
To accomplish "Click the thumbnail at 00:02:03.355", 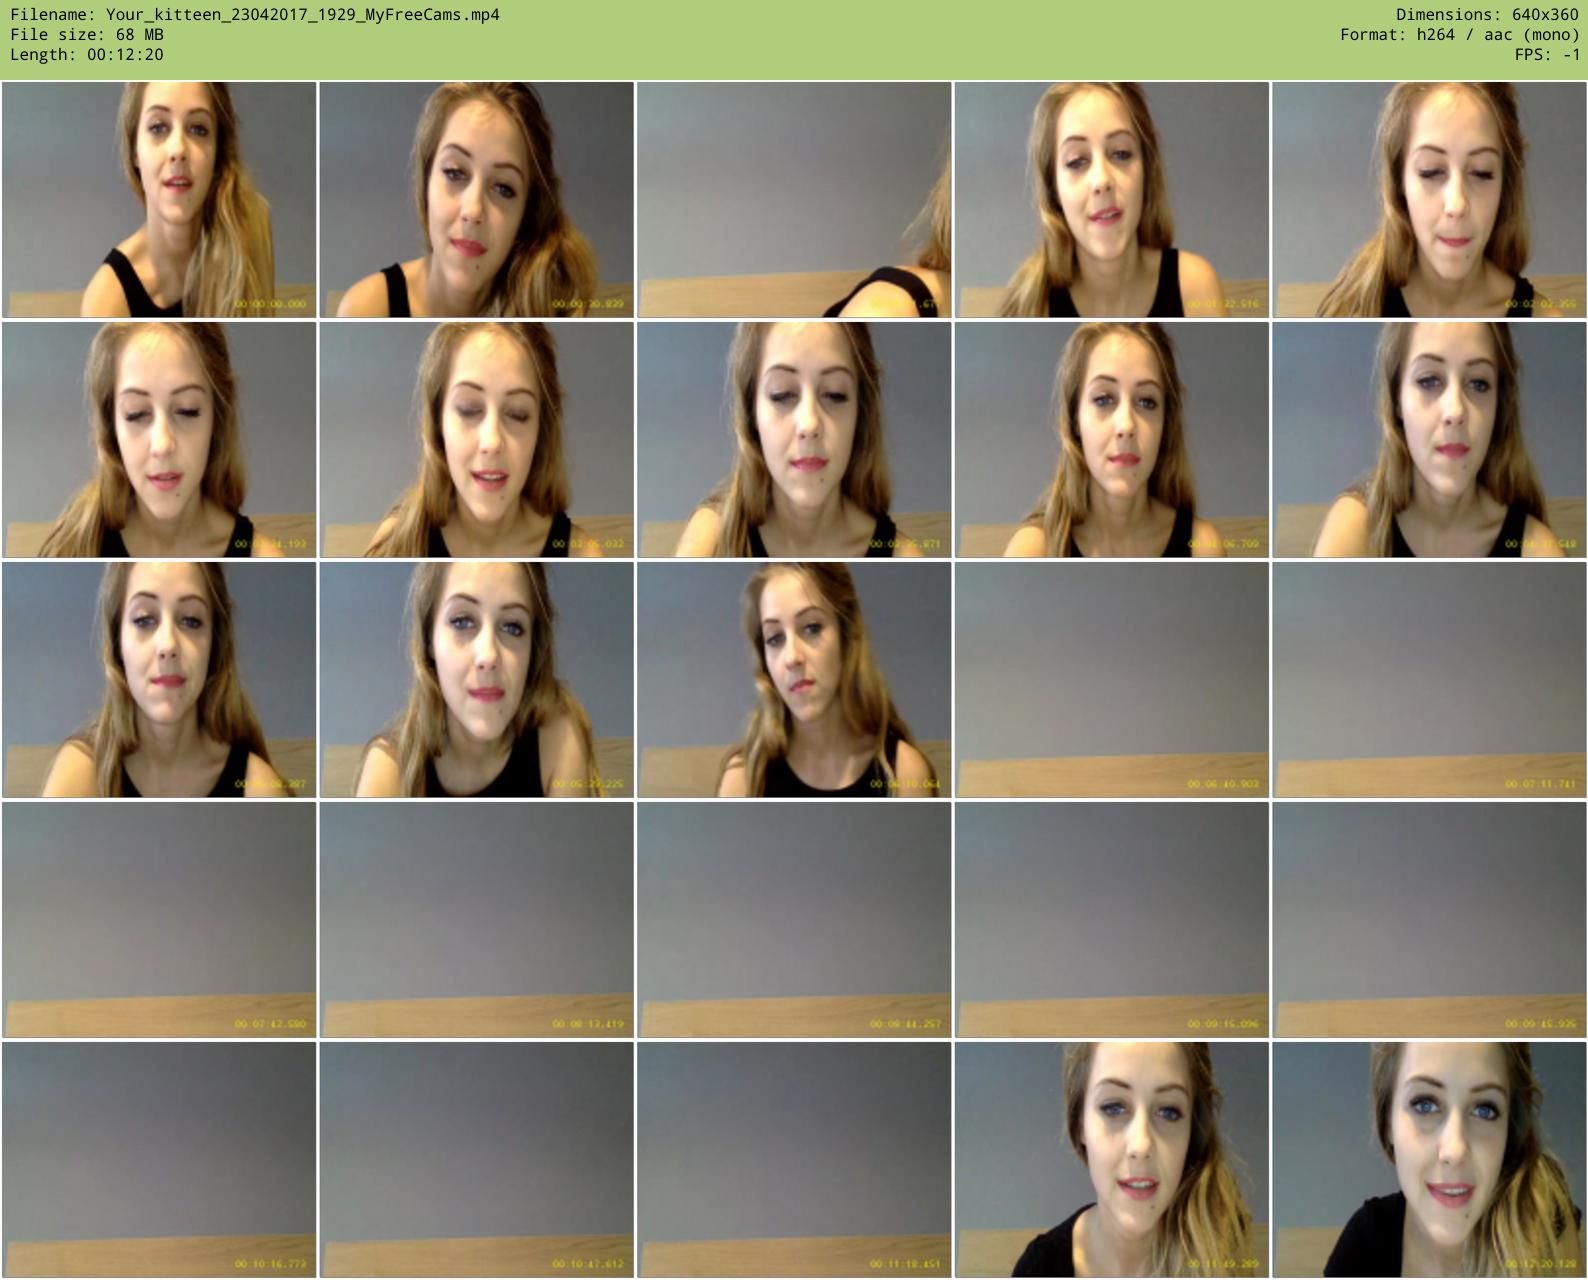I will coord(1429,200).
